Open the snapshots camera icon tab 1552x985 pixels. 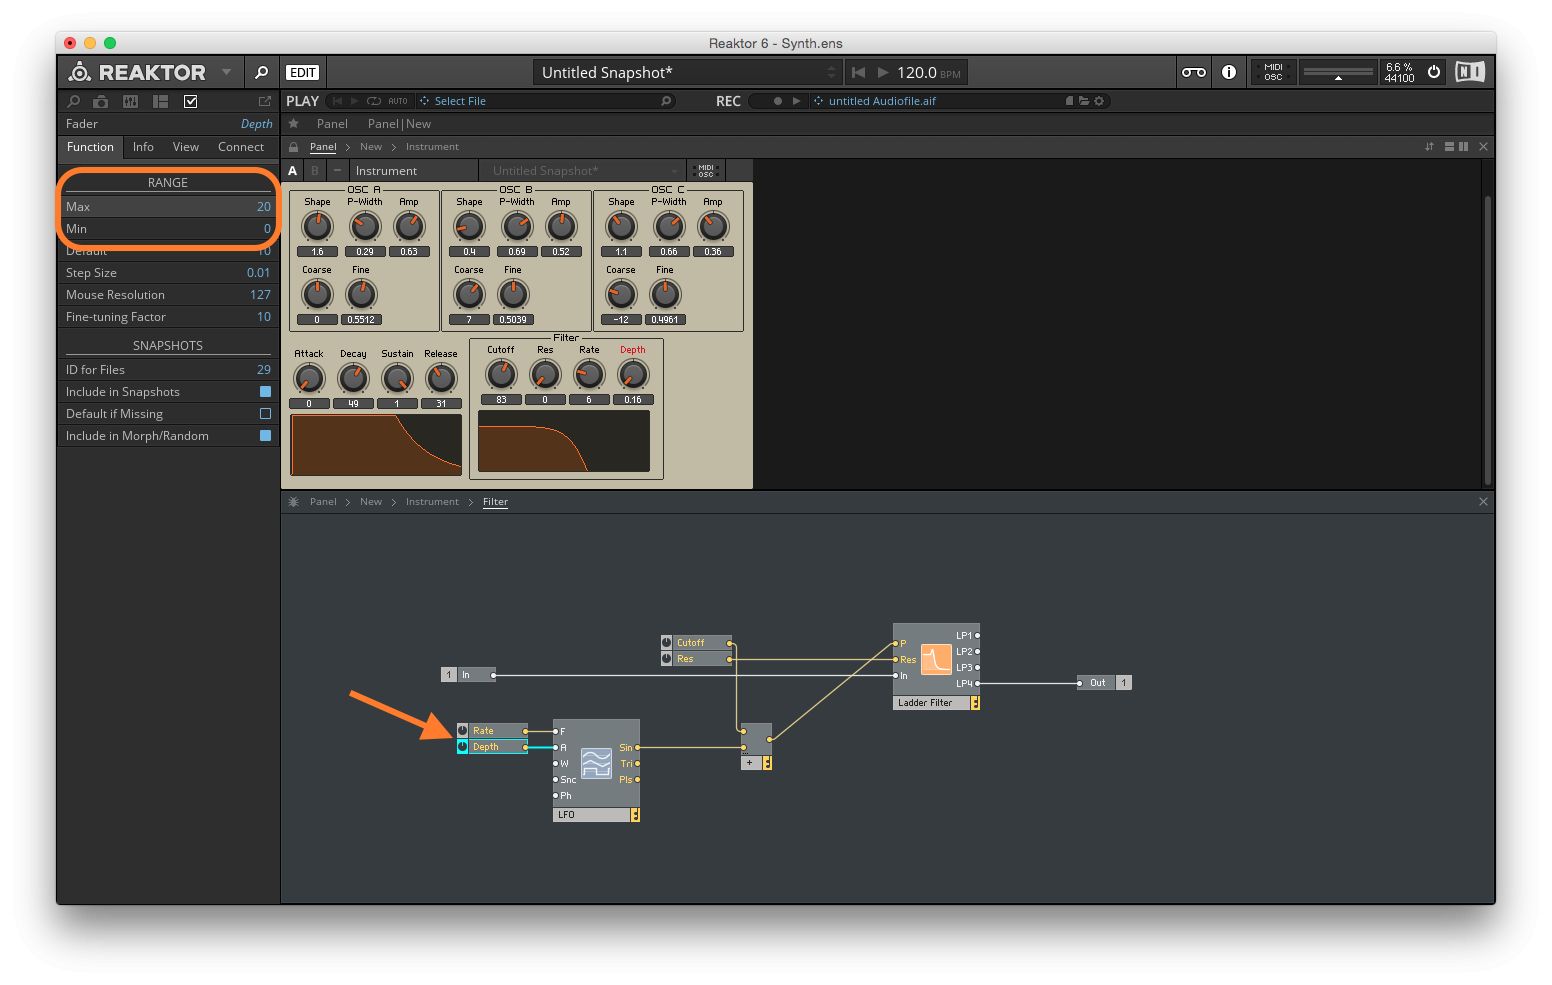(101, 101)
